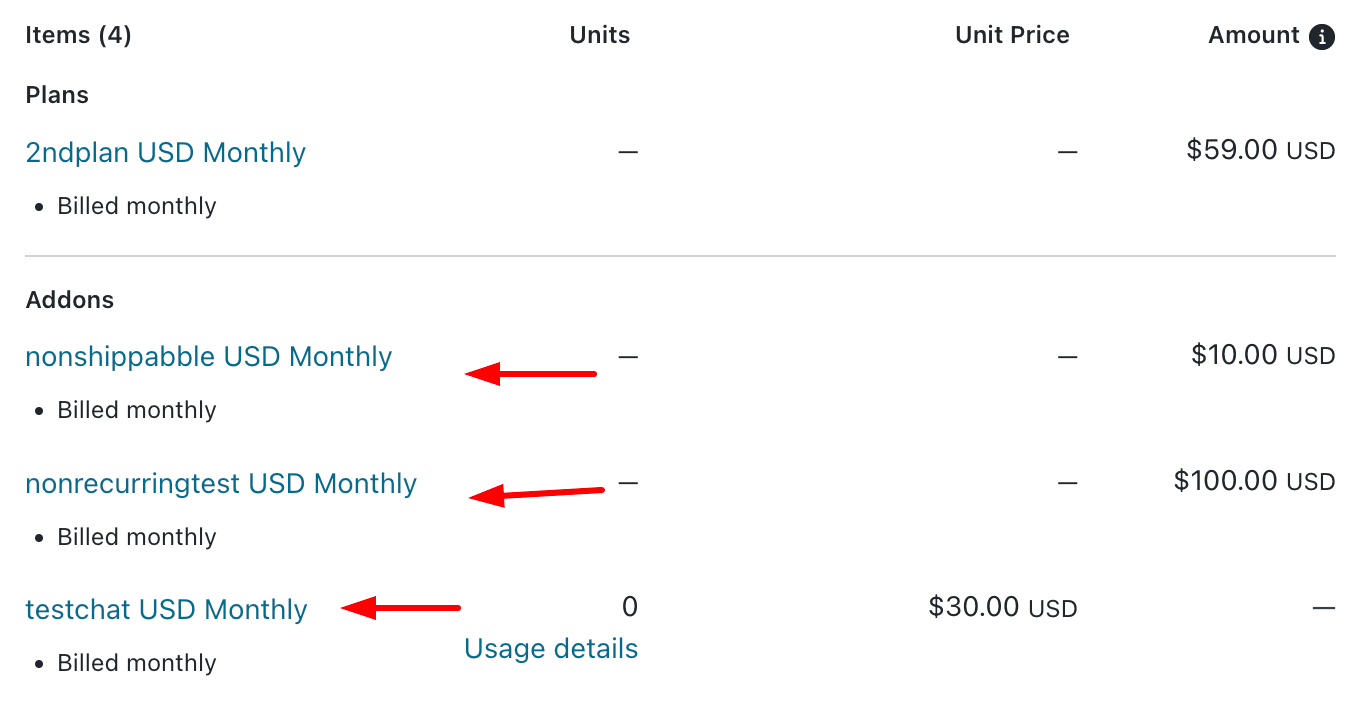Viewport: 1366px width, 724px height.
Task: Open the nonshippabble USD Monthly addon
Action: coord(208,357)
